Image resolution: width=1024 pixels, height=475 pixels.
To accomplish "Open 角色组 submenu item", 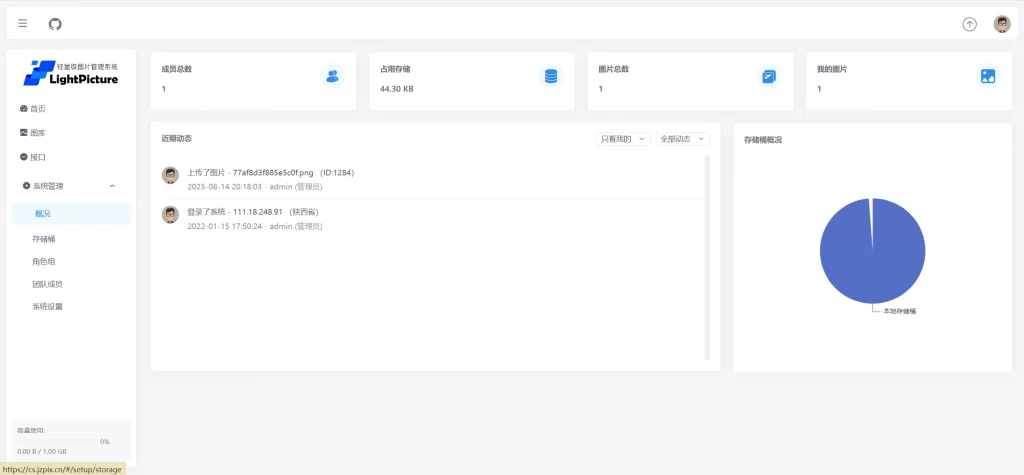I will point(43,261).
